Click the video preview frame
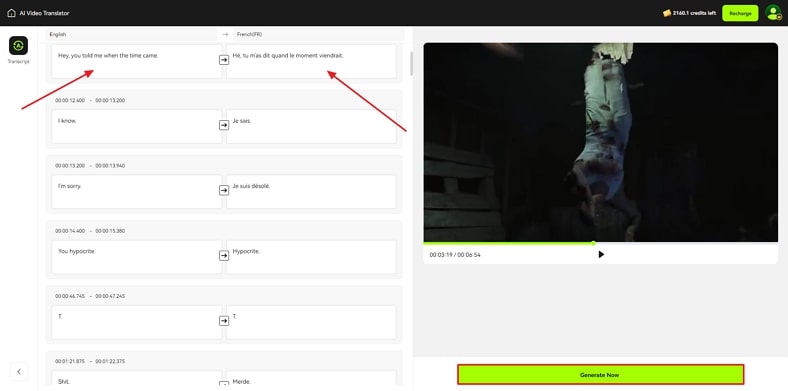The image size is (788, 391). pyautogui.click(x=601, y=142)
